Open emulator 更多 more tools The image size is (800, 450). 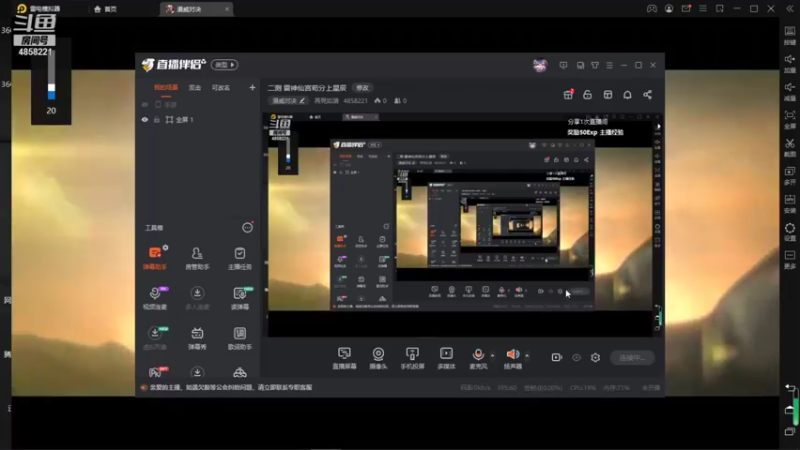click(789, 259)
